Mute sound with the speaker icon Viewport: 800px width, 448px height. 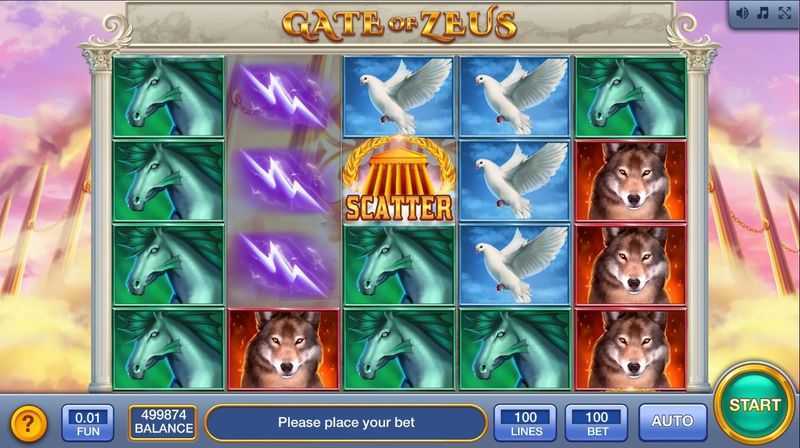742,14
